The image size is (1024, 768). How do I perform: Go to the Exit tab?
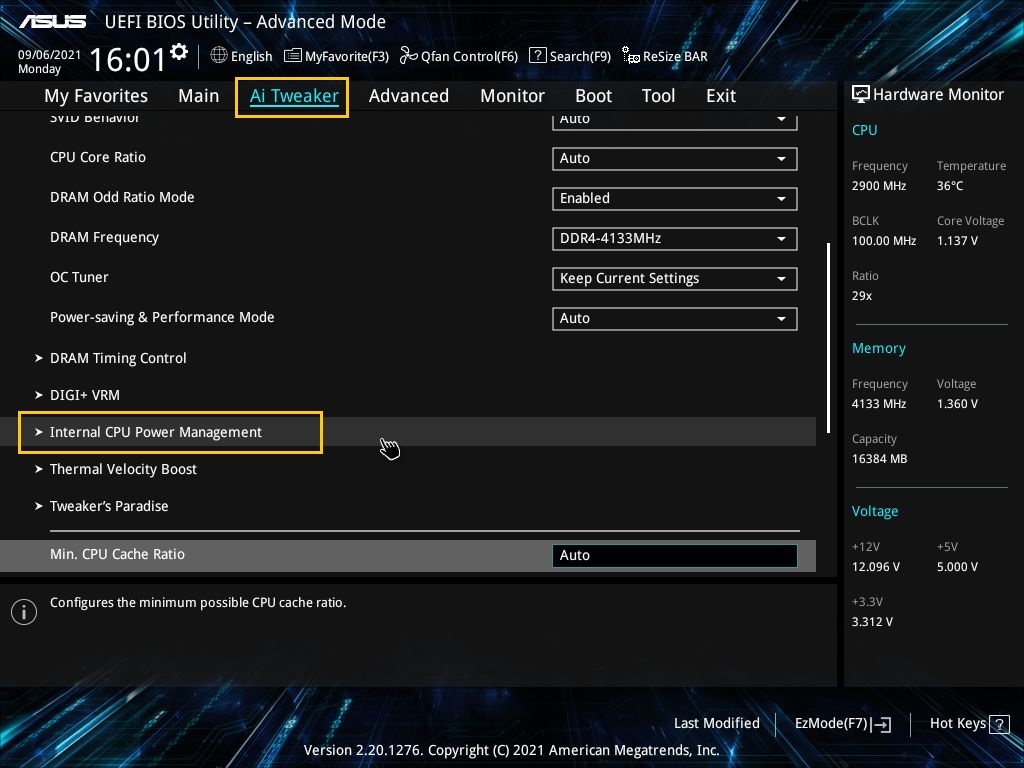pyautogui.click(x=721, y=96)
